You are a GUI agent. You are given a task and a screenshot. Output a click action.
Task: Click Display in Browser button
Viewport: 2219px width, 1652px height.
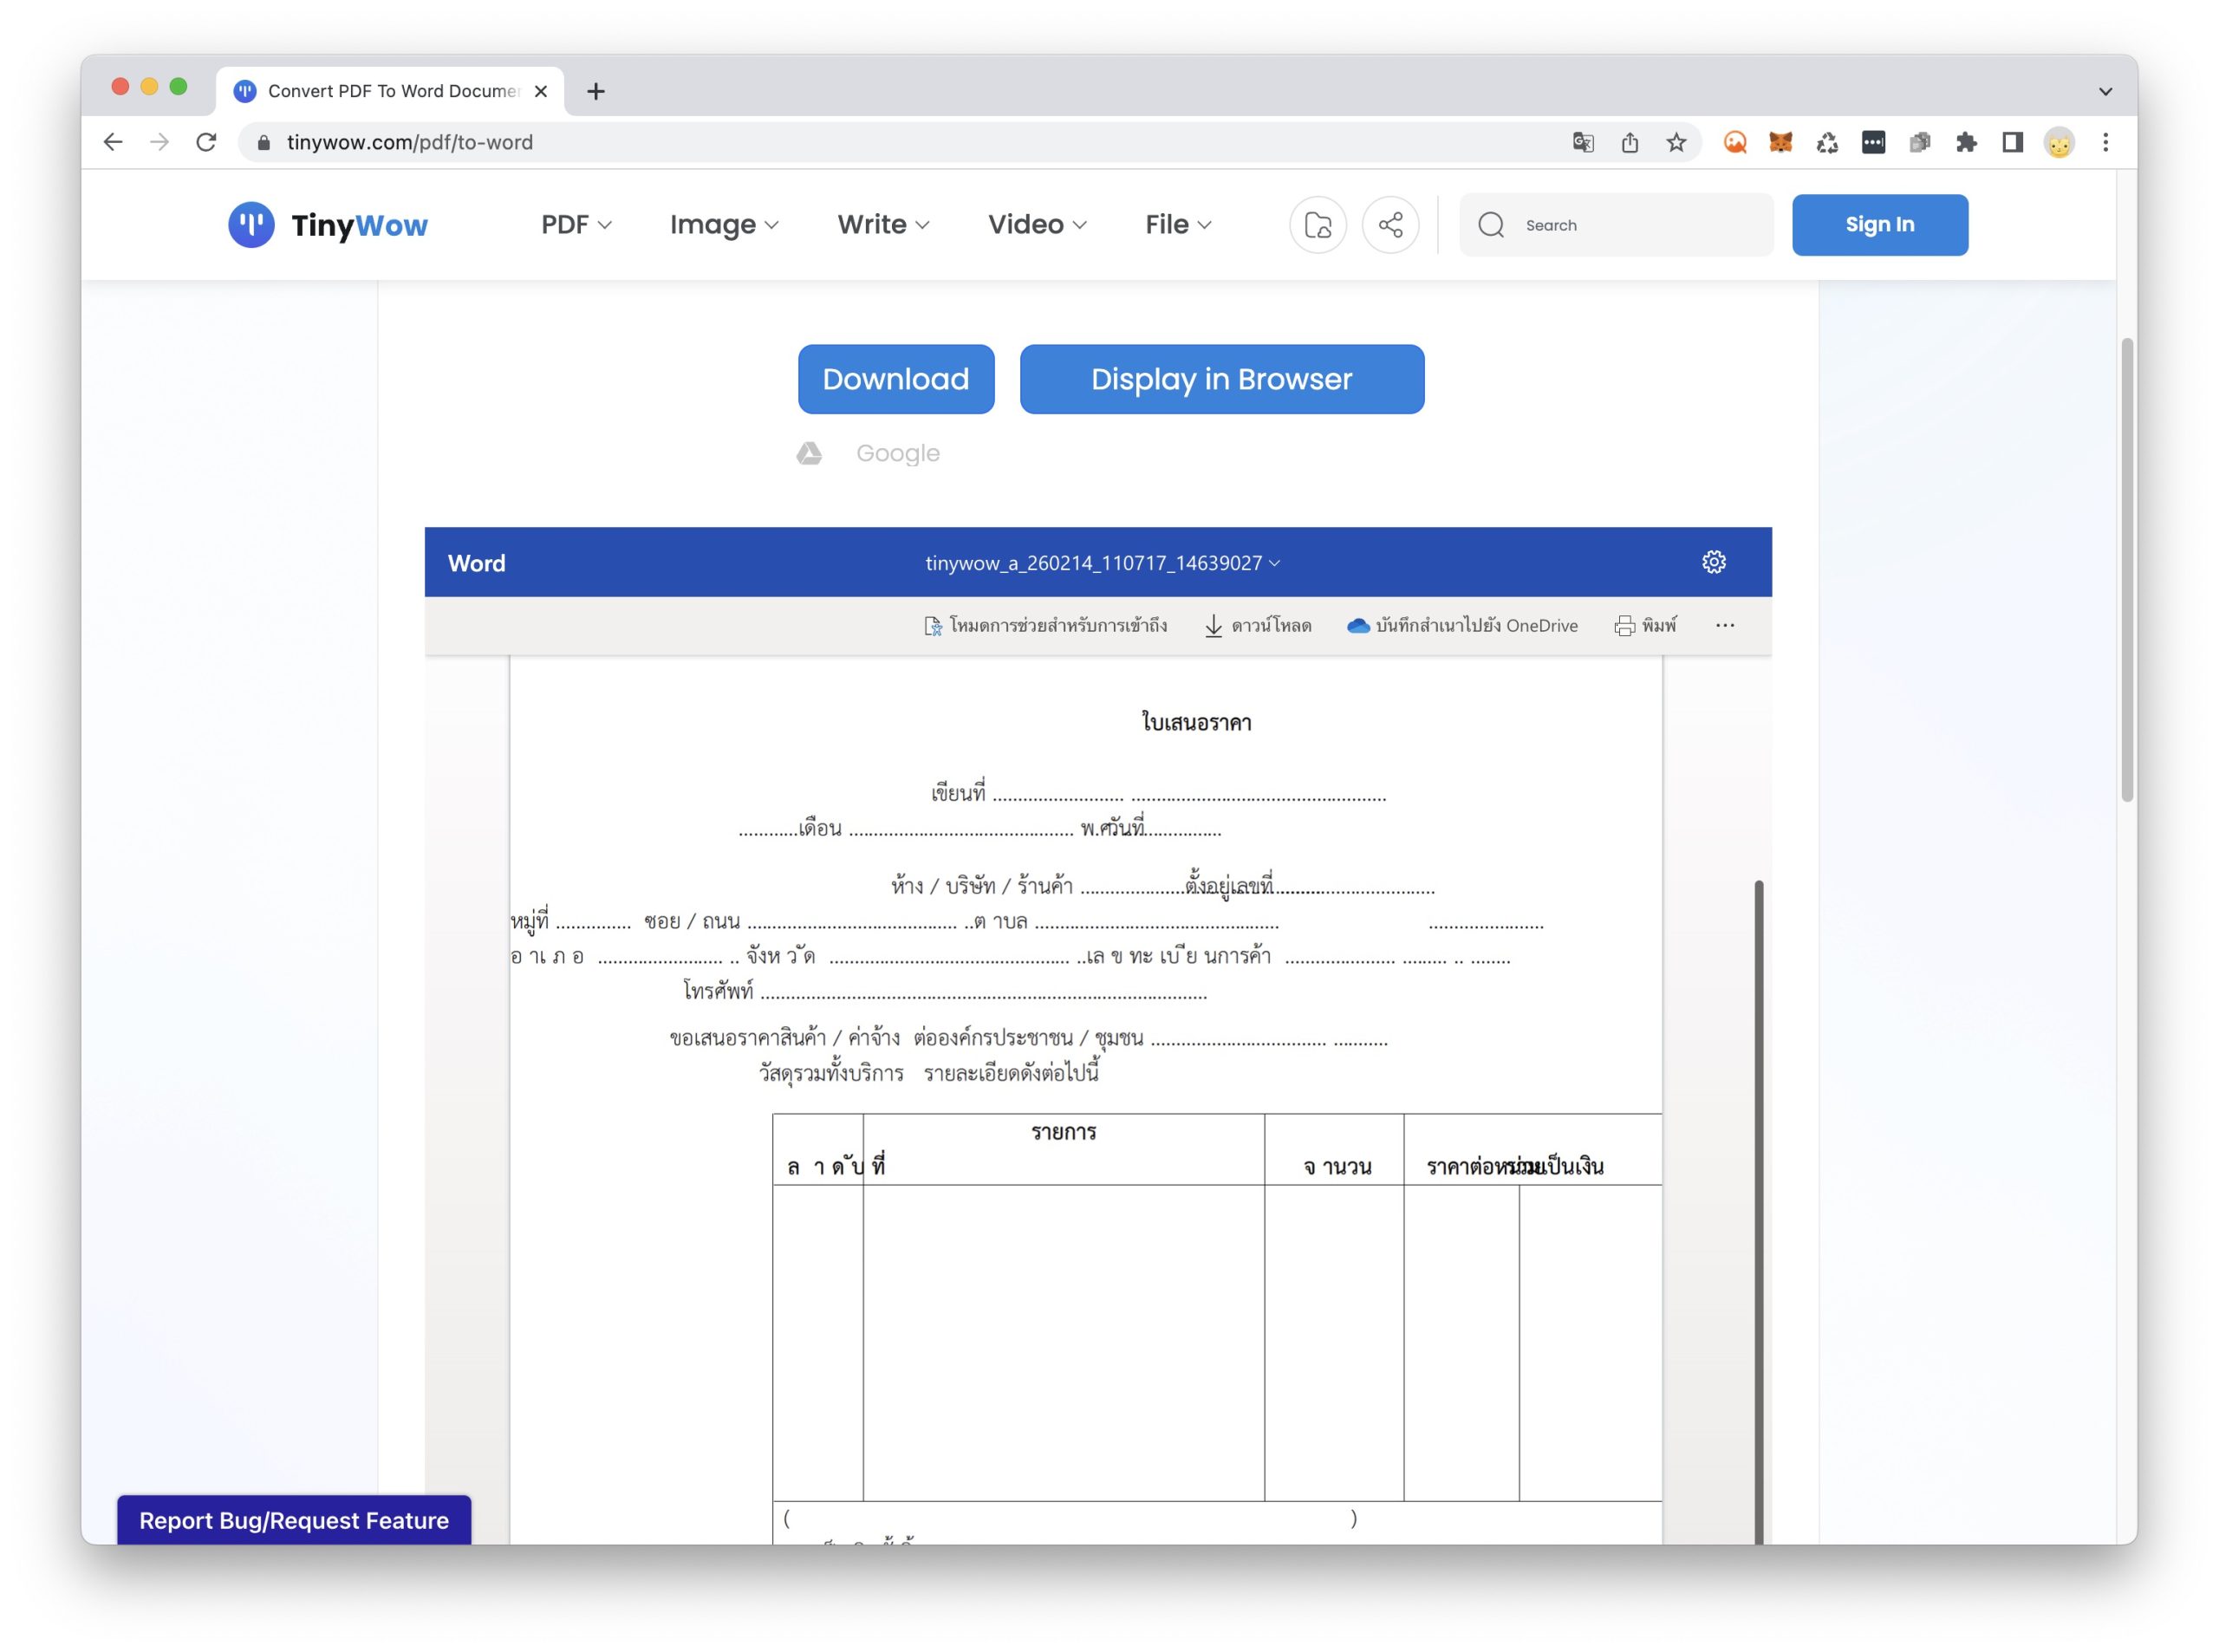tap(1221, 379)
